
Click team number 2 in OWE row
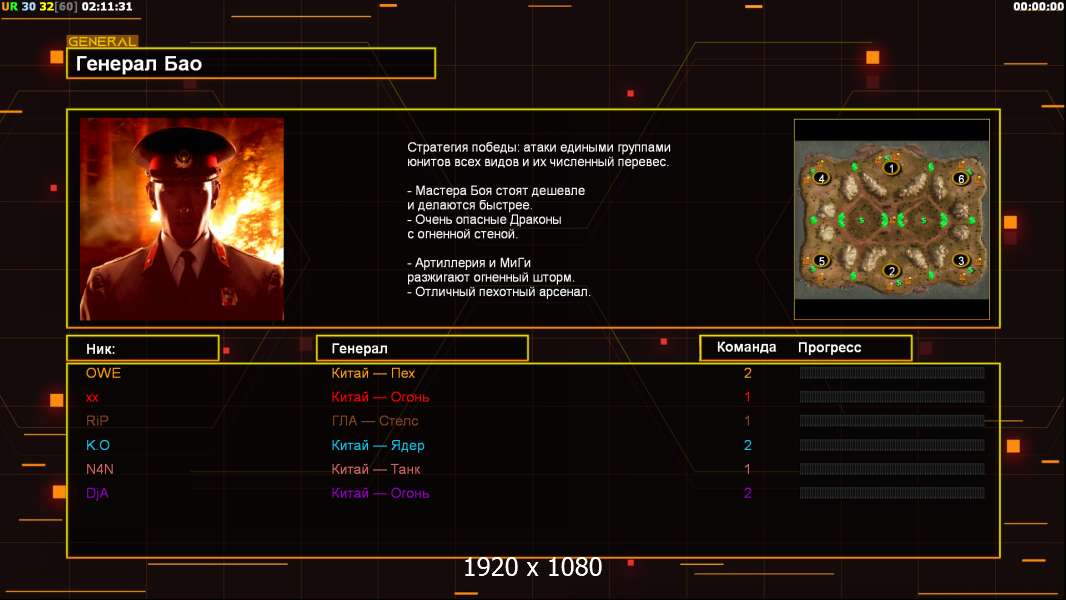(747, 373)
